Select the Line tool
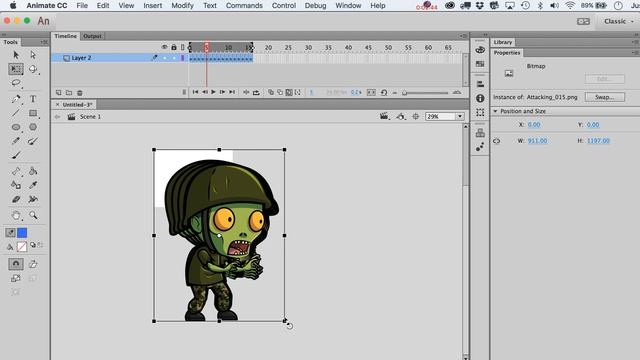The width and height of the screenshot is (640, 360). (x=16, y=113)
